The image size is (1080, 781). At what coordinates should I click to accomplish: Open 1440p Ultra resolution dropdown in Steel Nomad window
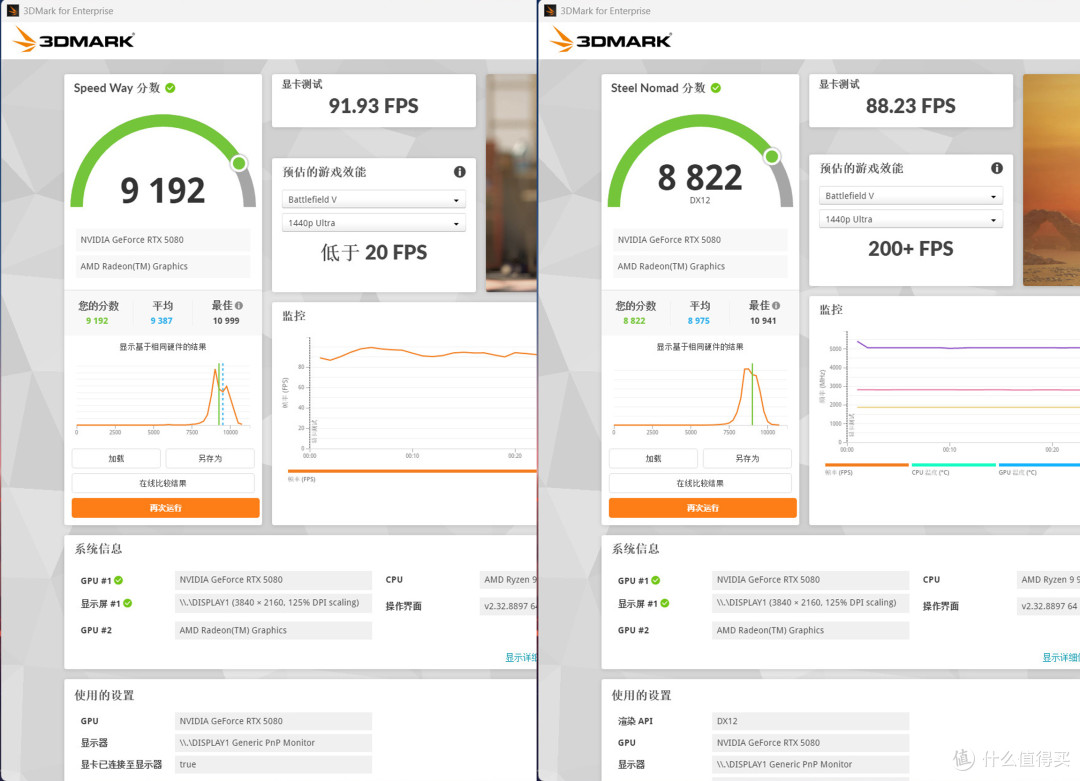pos(911,219)
